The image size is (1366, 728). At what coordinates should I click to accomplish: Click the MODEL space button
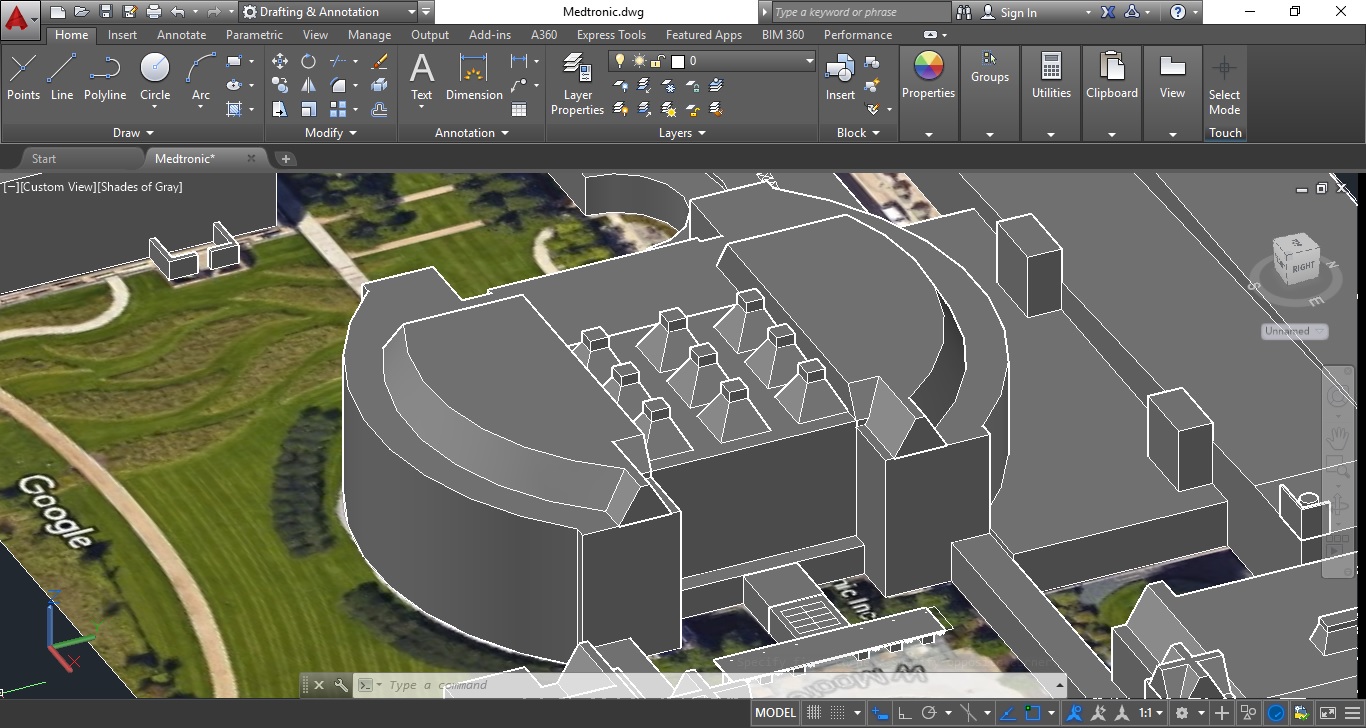[776, 713]
